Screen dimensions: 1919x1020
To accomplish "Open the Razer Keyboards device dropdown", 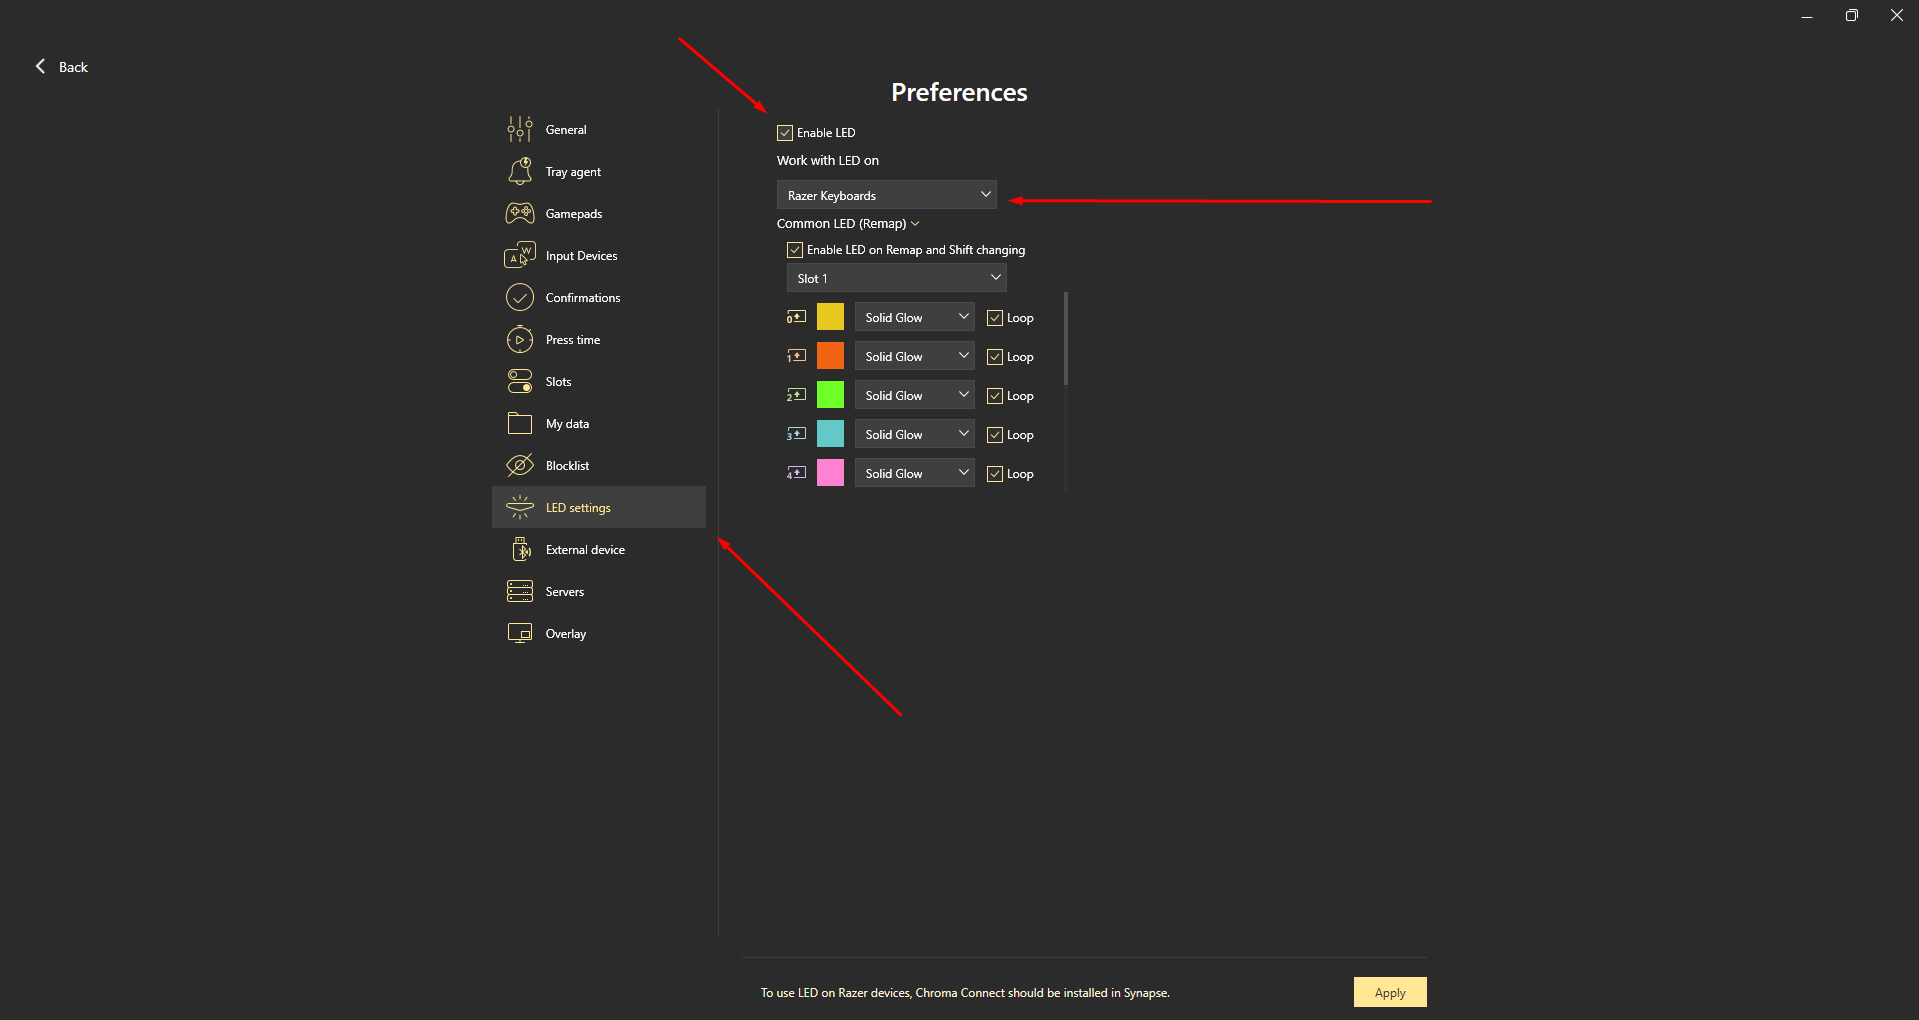I will click(x=886, y=195).
